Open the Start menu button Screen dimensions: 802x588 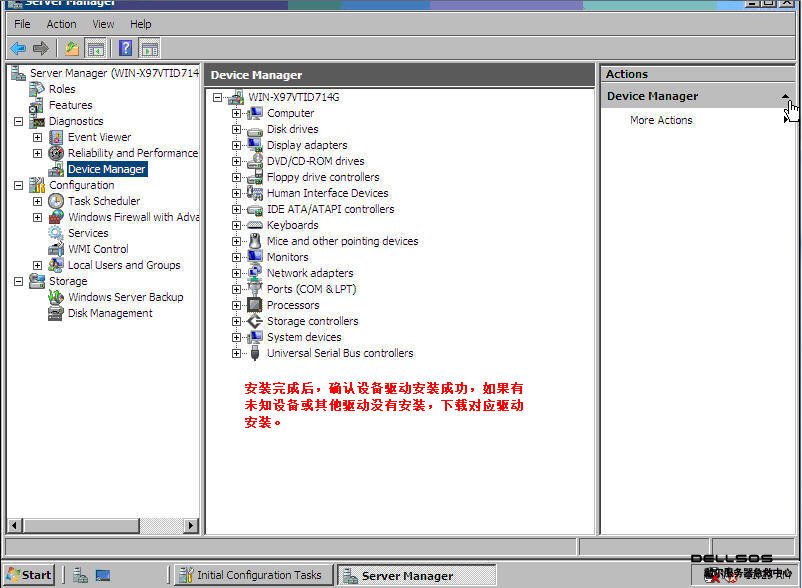[30, 575]
